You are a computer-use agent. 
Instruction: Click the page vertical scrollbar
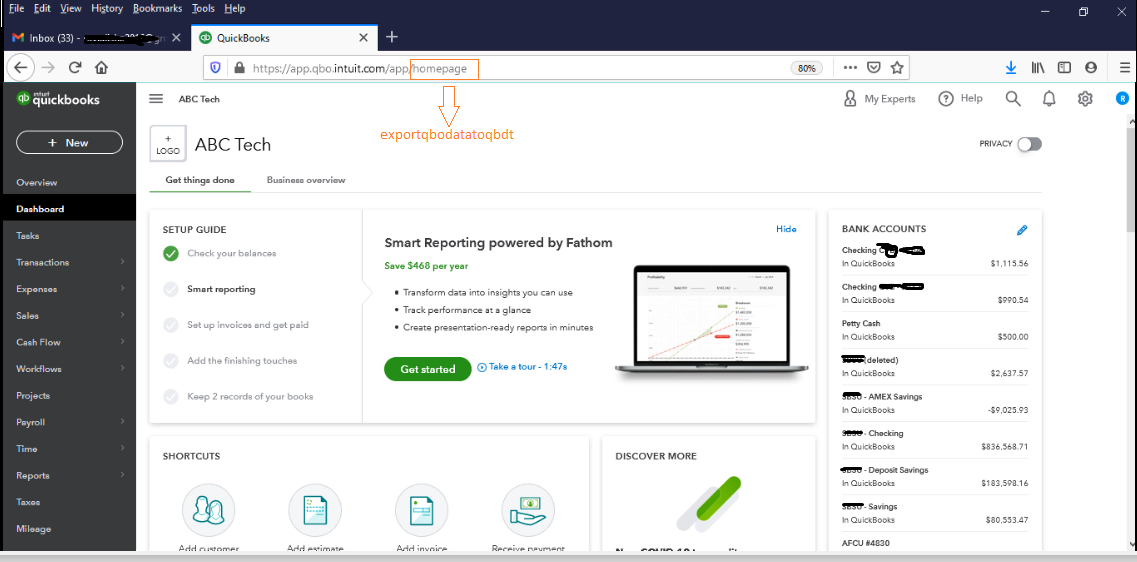click(1130, 181)
